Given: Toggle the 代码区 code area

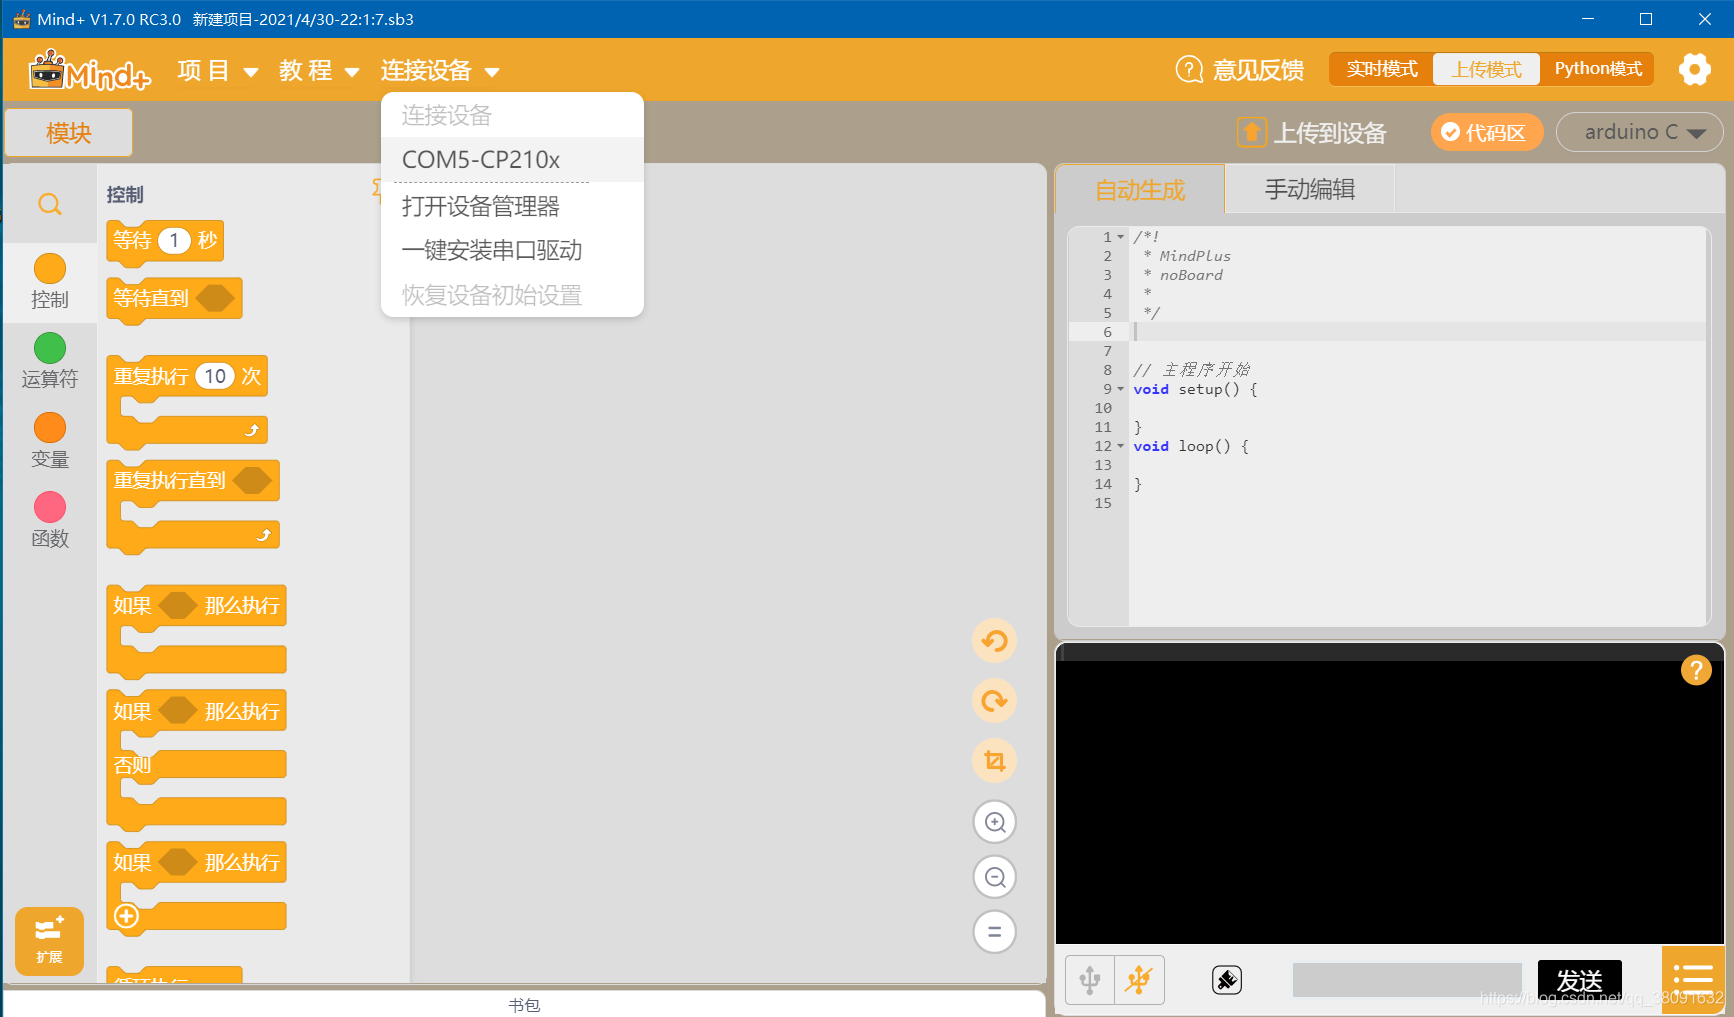Looking at the screenshot, I should tap(1487, 132).
